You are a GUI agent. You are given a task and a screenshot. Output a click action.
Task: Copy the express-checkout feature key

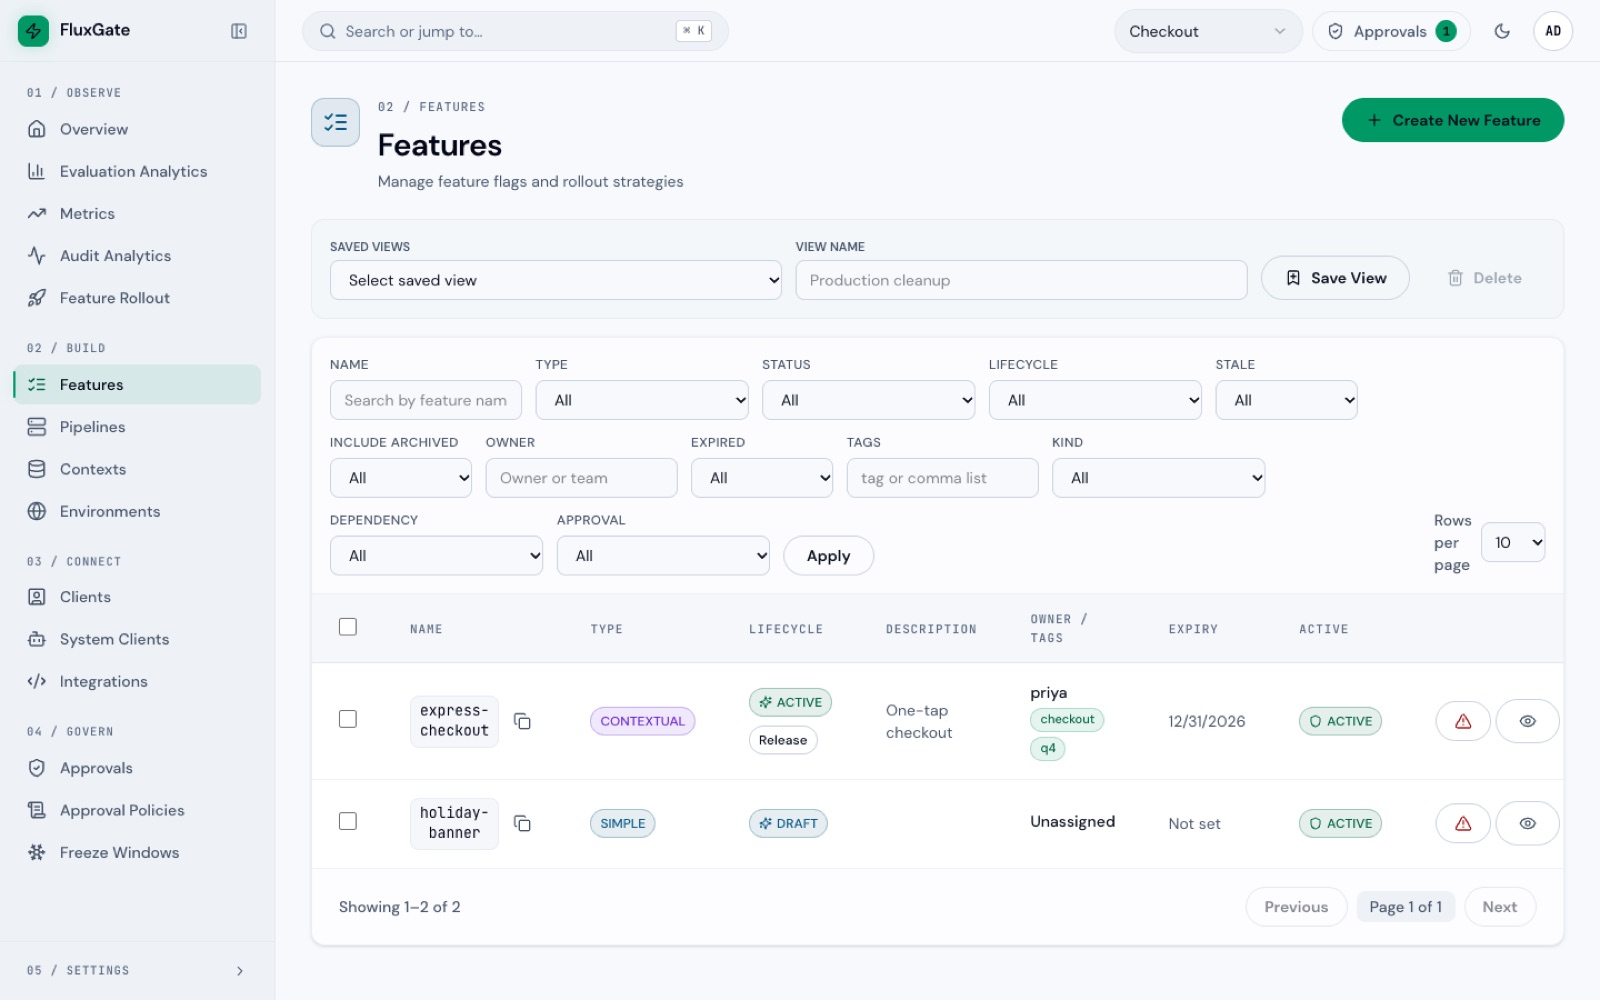click(522, 721)
